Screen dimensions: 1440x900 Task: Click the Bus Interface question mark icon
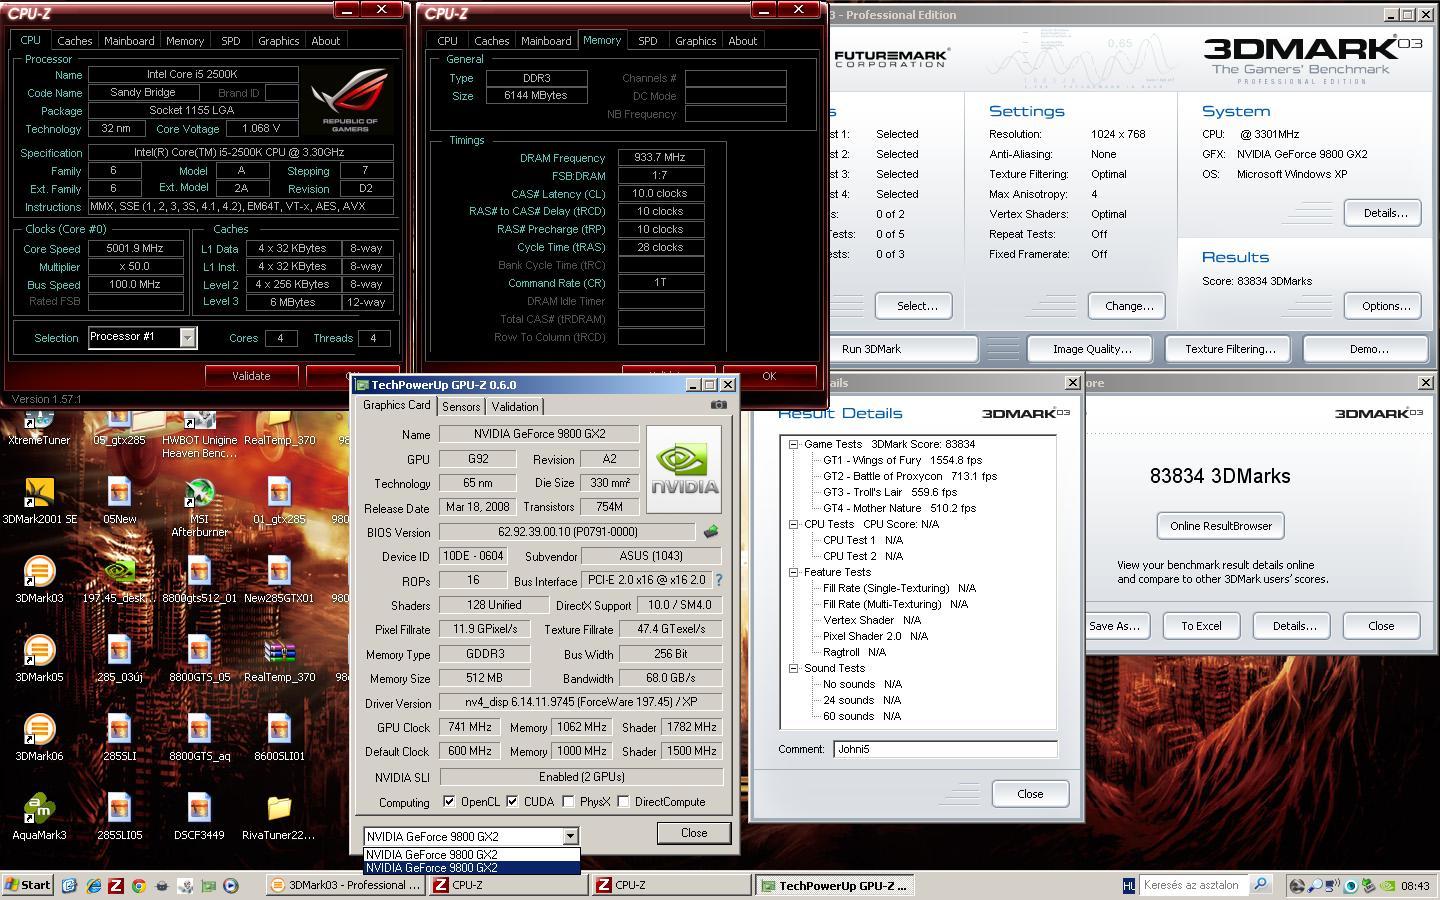(718, 580)
